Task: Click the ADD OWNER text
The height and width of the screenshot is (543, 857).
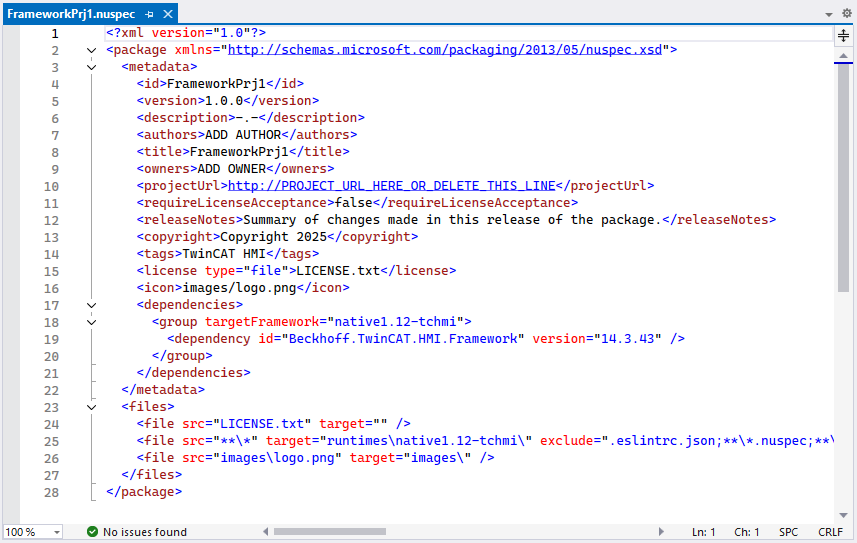Action: coord(231,169)
